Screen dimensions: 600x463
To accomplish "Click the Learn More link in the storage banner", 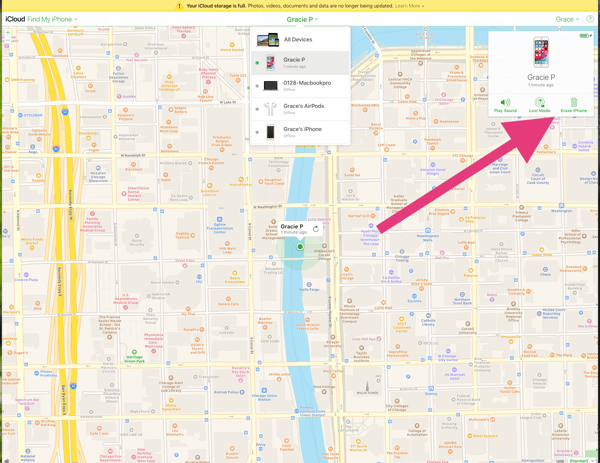I will coord(409,6).
